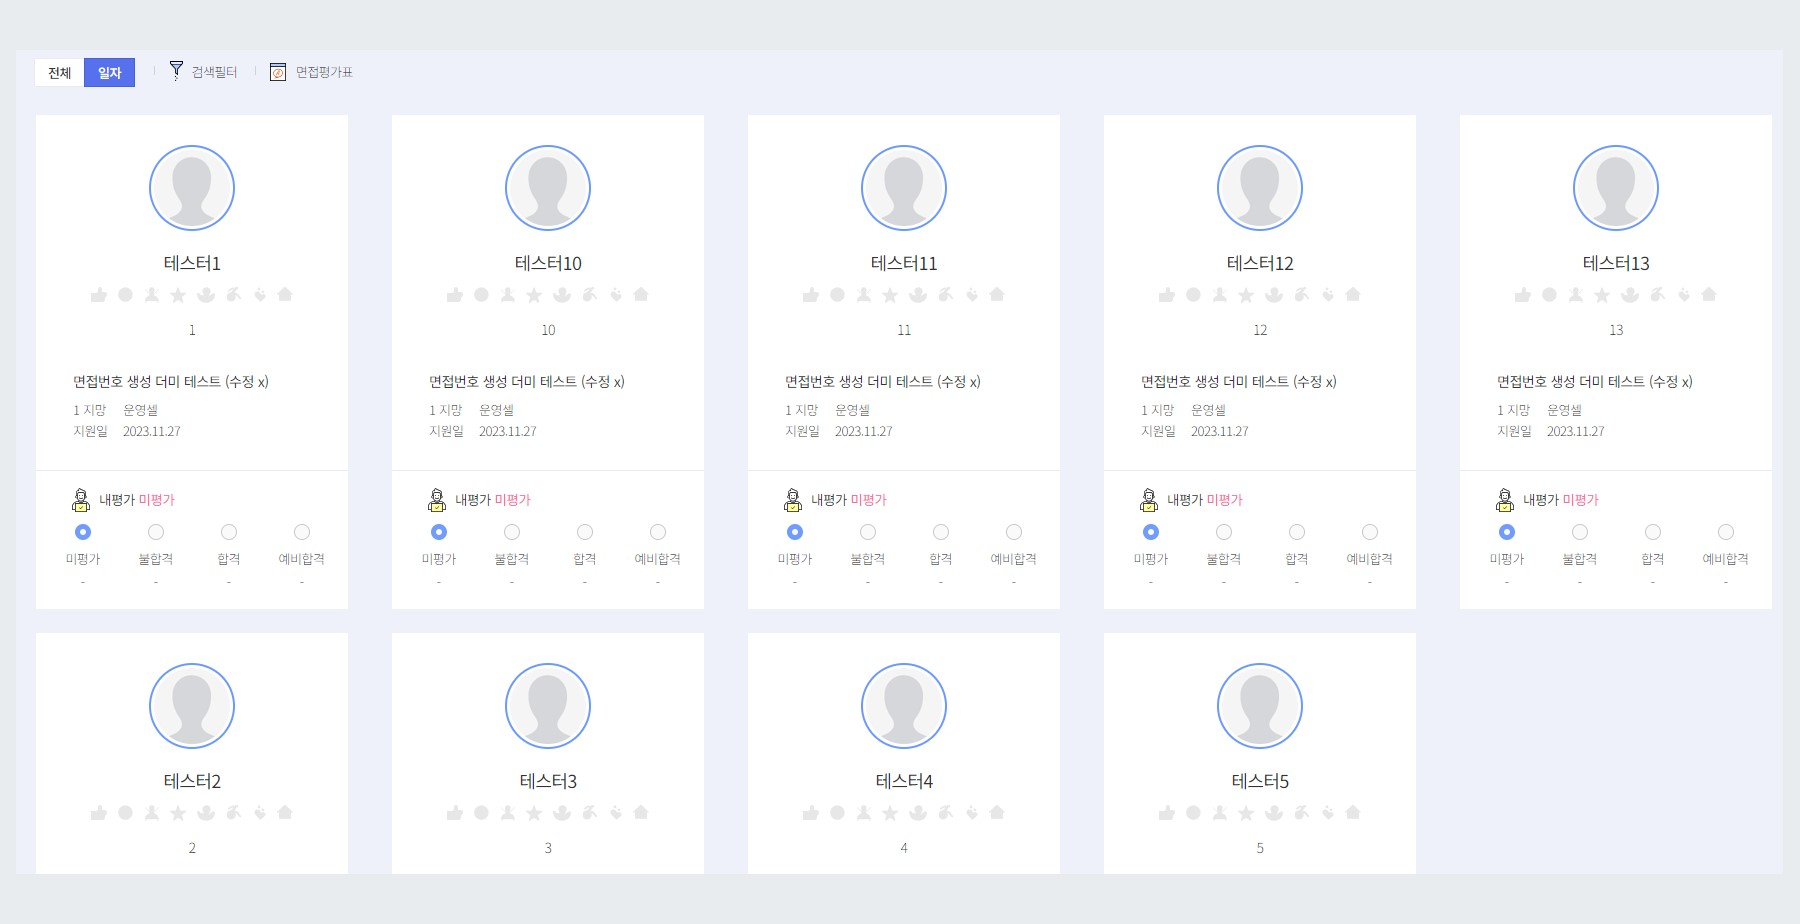Click thumbs-up badge icon on 테스터13 card
The height and width of the screenshot is (924, 1800).
pos(1523,295)
